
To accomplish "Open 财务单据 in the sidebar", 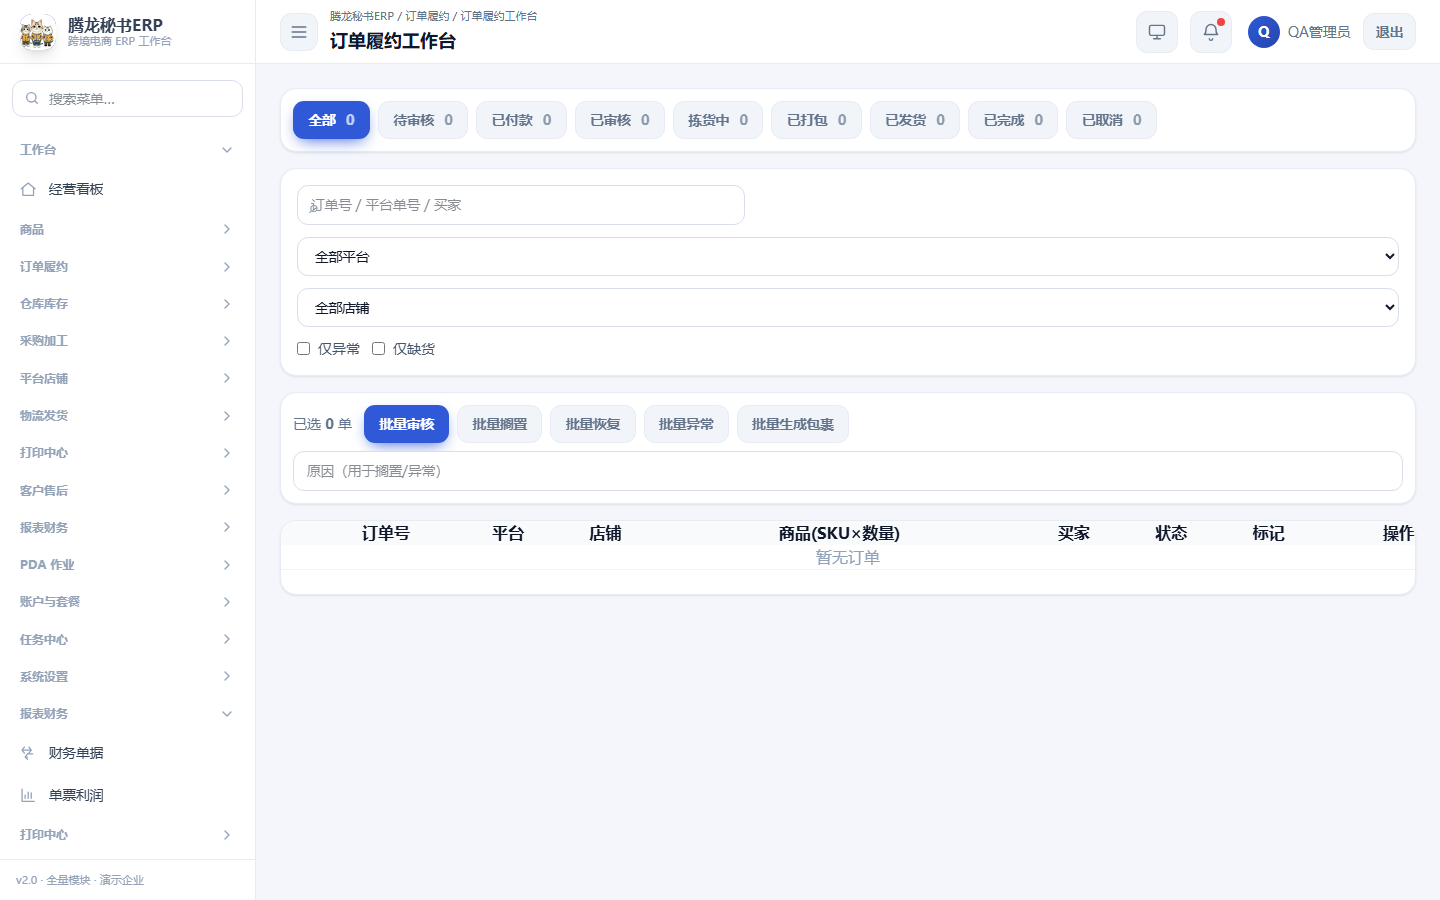I will coord(127,753).
